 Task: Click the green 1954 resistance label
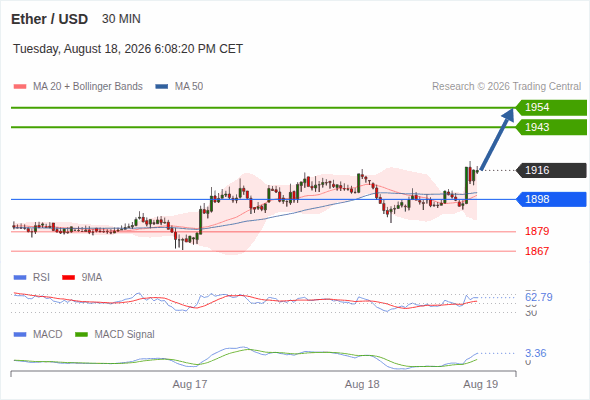click(551, 107)
